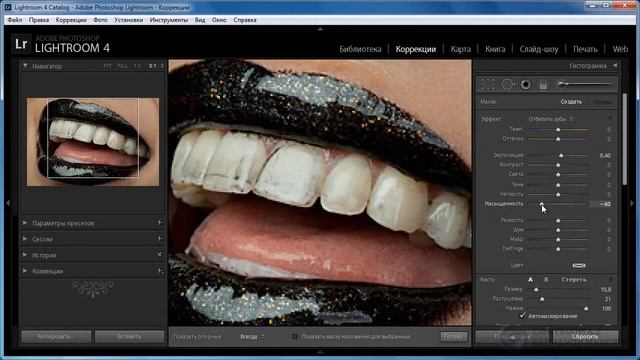Open the Вид menu
This screenshot has height=360, width=640.
click(x=200, y=20)
